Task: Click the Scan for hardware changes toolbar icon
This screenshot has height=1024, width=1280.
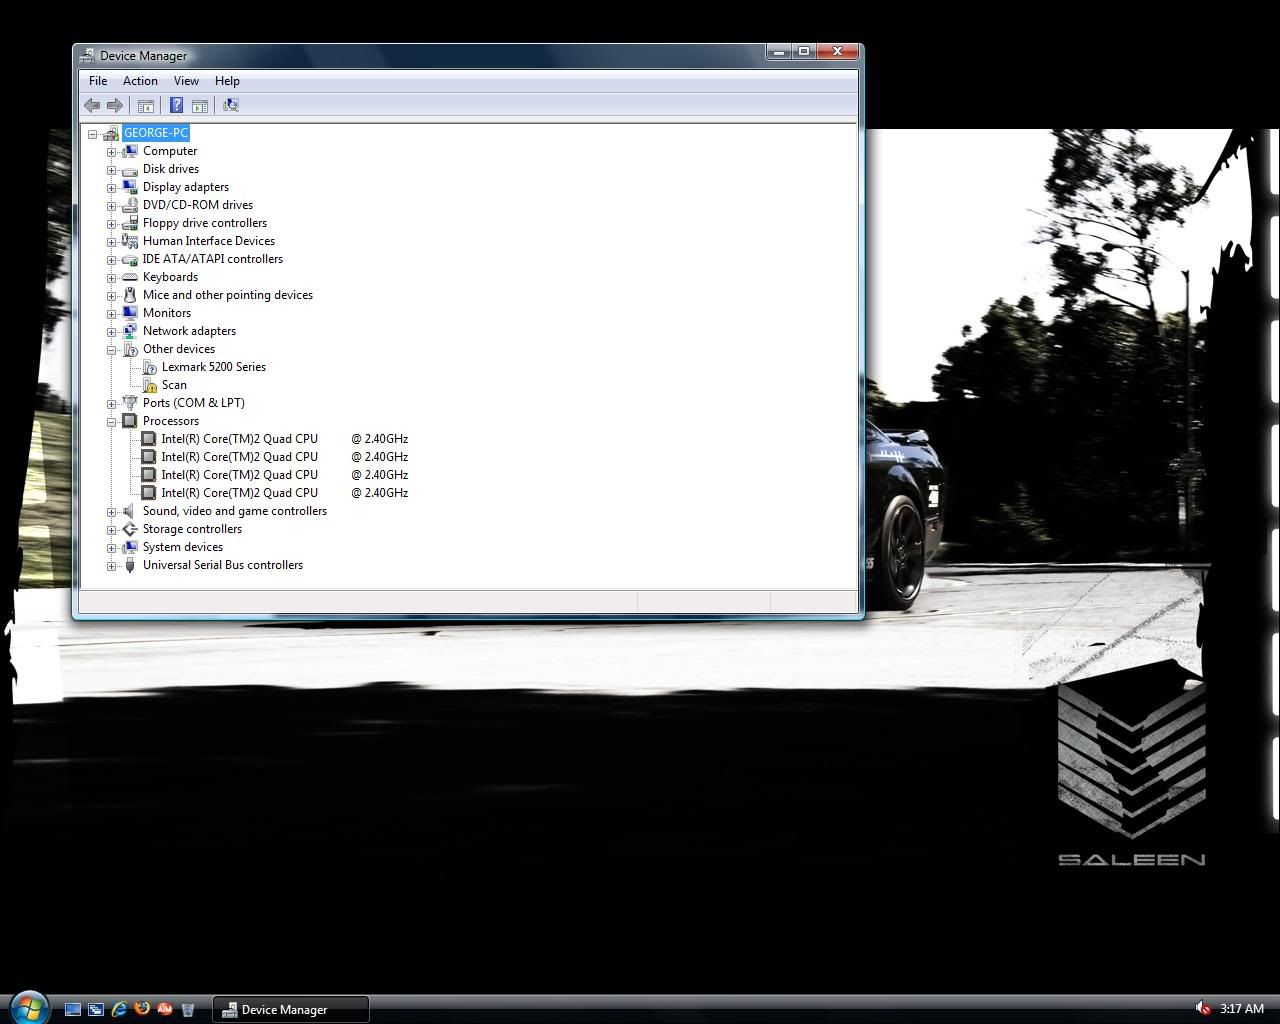Action: [x=231, y=105]
